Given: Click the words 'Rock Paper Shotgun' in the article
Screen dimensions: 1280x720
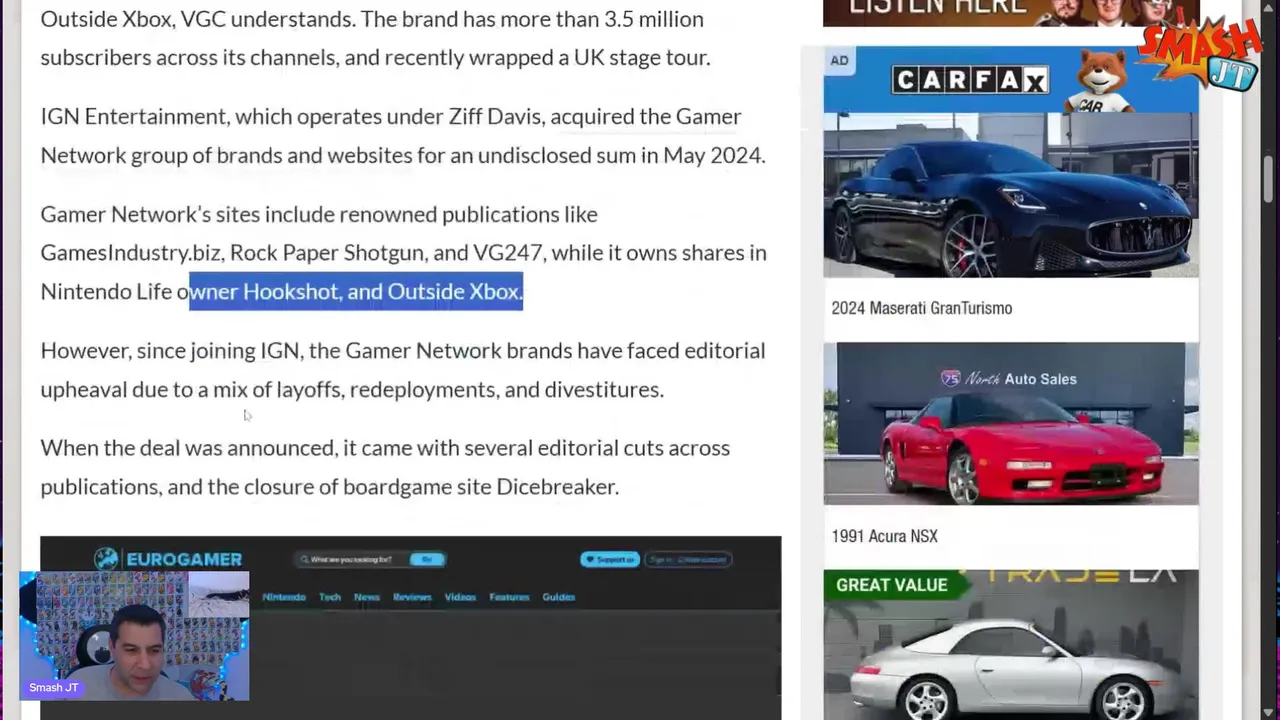Looking at the screenshot, I should click(328, 252).
